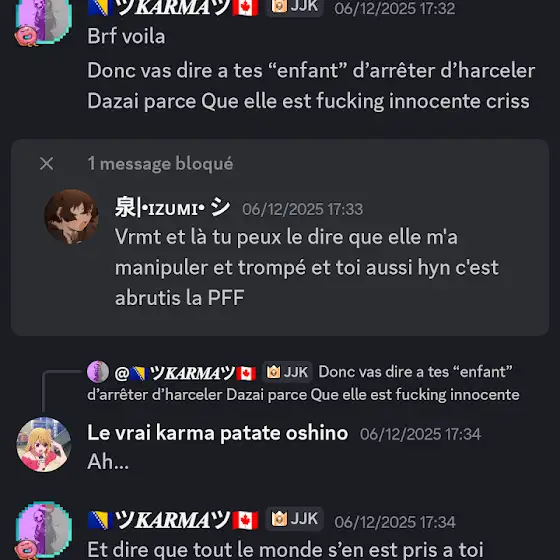The height and width of the screenshot is (560, 560).
Task: Click JJK server tag on the top message
Action: pyautogui.click(x=295, y=6)
